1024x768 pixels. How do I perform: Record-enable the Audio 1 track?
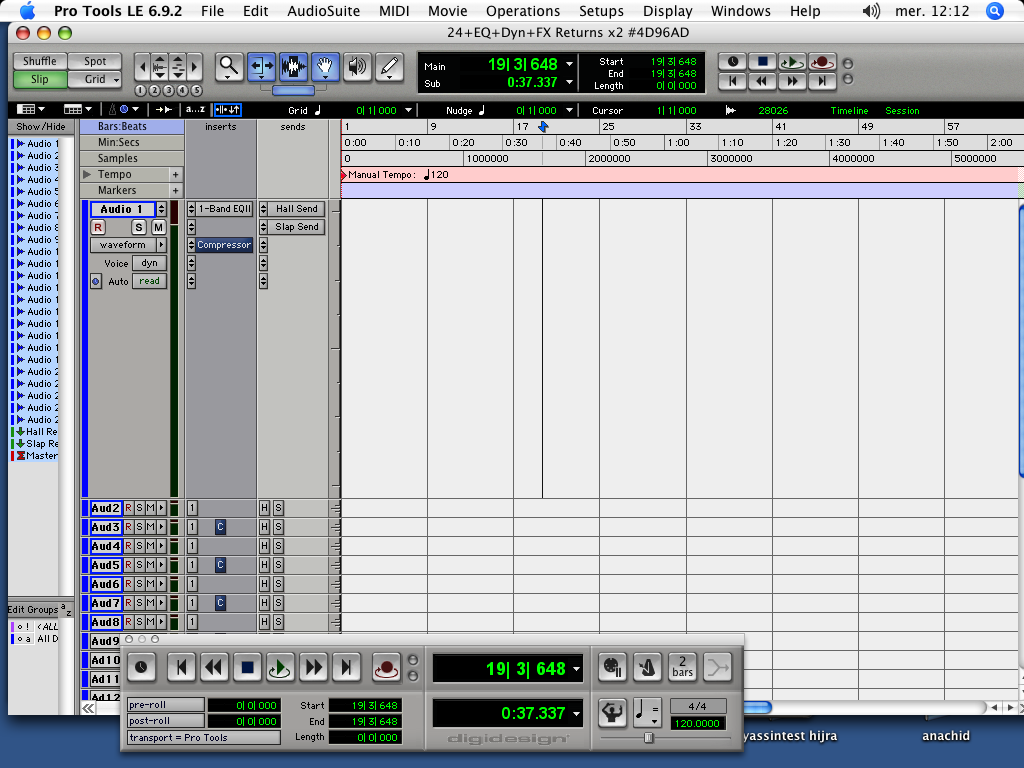coord(98,227)
